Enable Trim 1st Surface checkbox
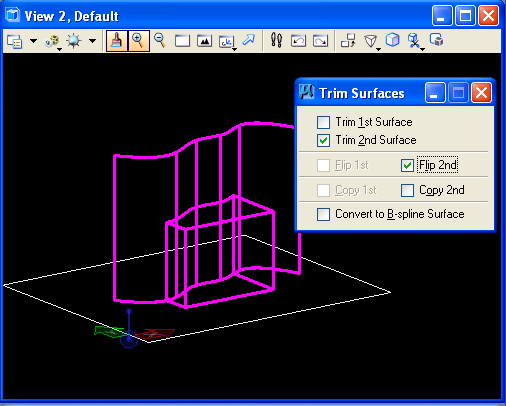The image size is (506, 406). 323,122
